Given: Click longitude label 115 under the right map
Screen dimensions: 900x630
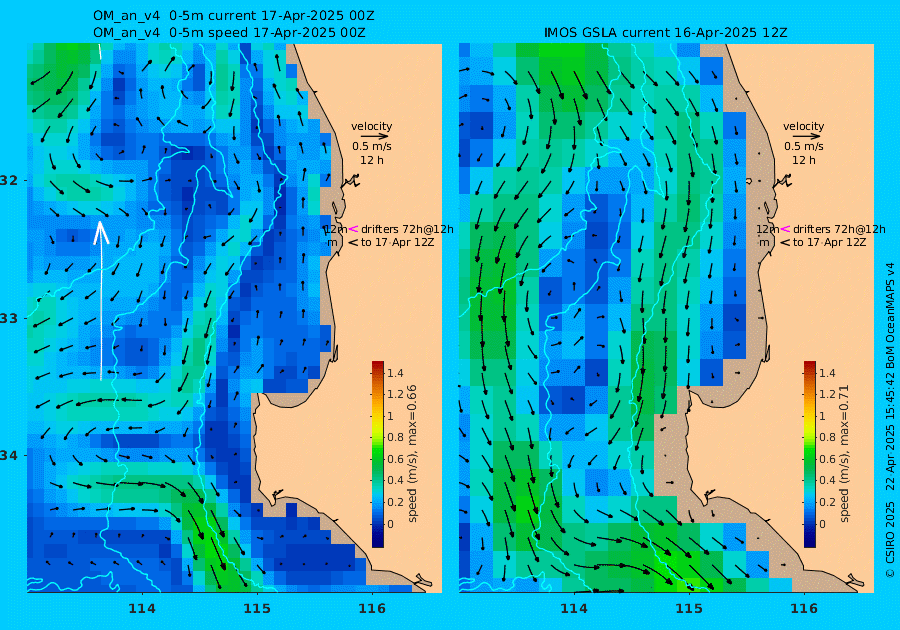Looking at the screenshot, I should coord(689,609).
